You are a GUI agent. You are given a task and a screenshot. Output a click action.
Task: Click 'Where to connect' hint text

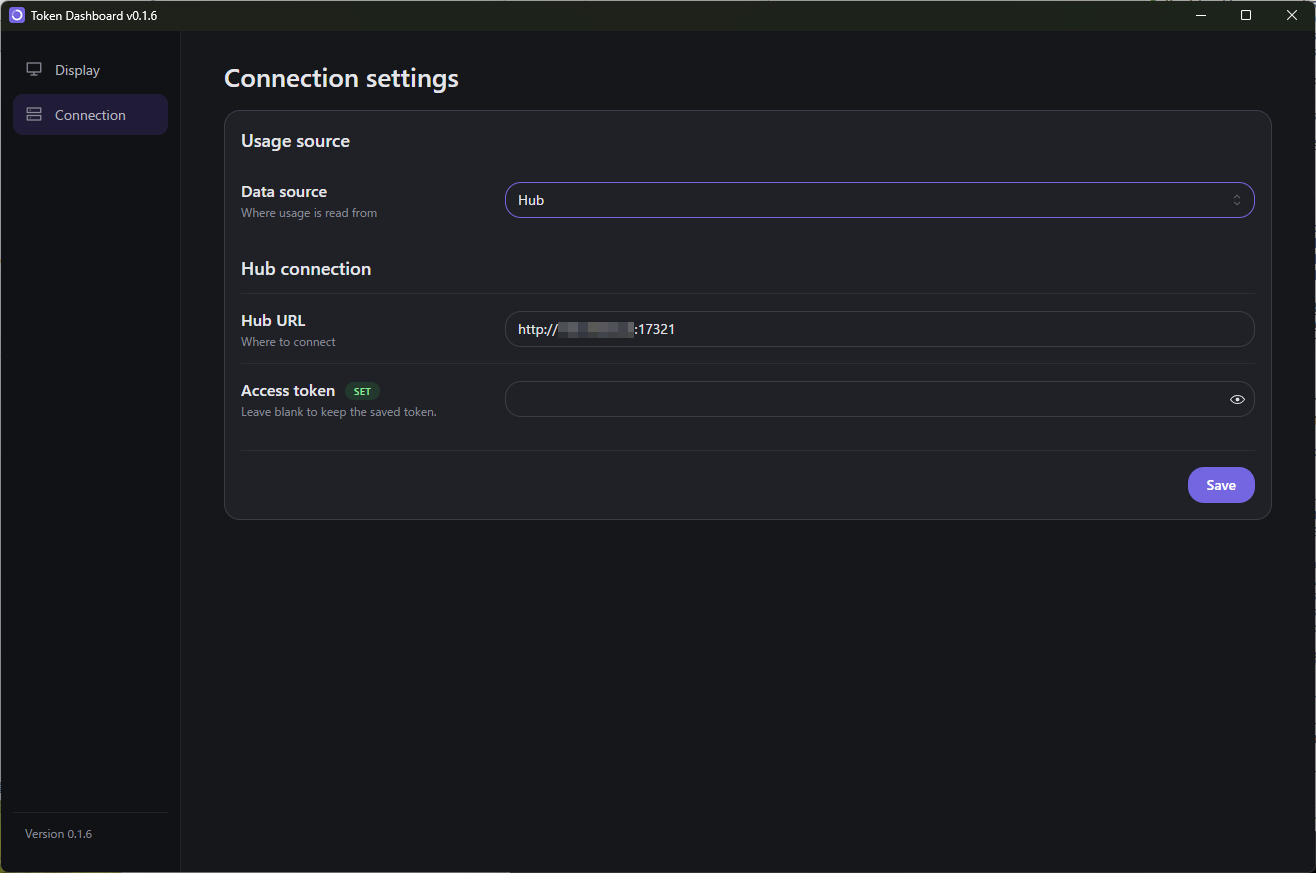[288, 342]
